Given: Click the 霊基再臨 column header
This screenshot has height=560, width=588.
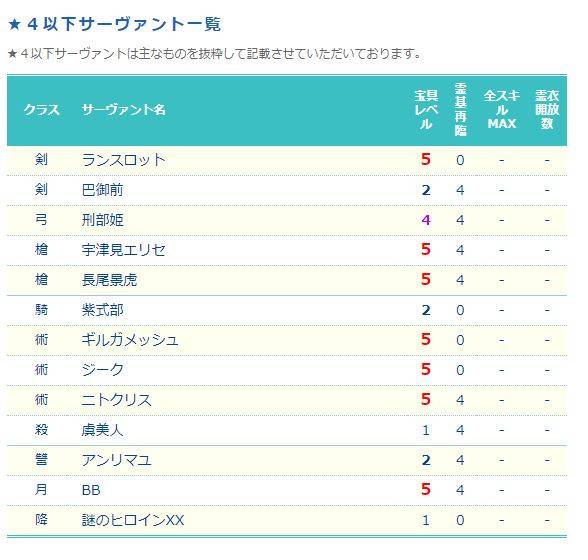Looking at the screenshot, I should tap(460, 110).
